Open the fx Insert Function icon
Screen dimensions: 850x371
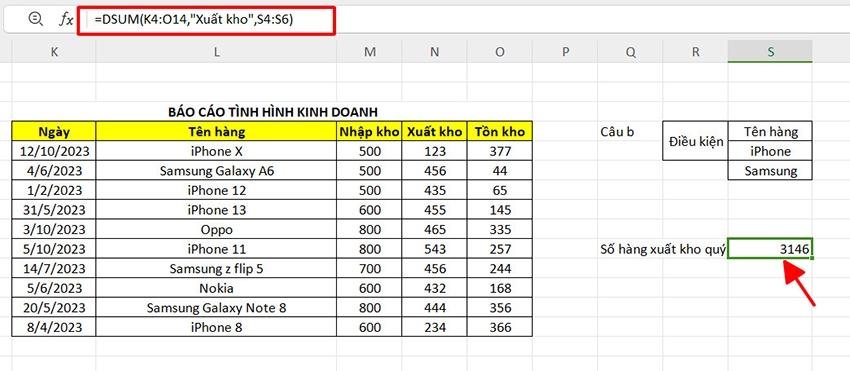pyautogui.click(x=66, y=20)
